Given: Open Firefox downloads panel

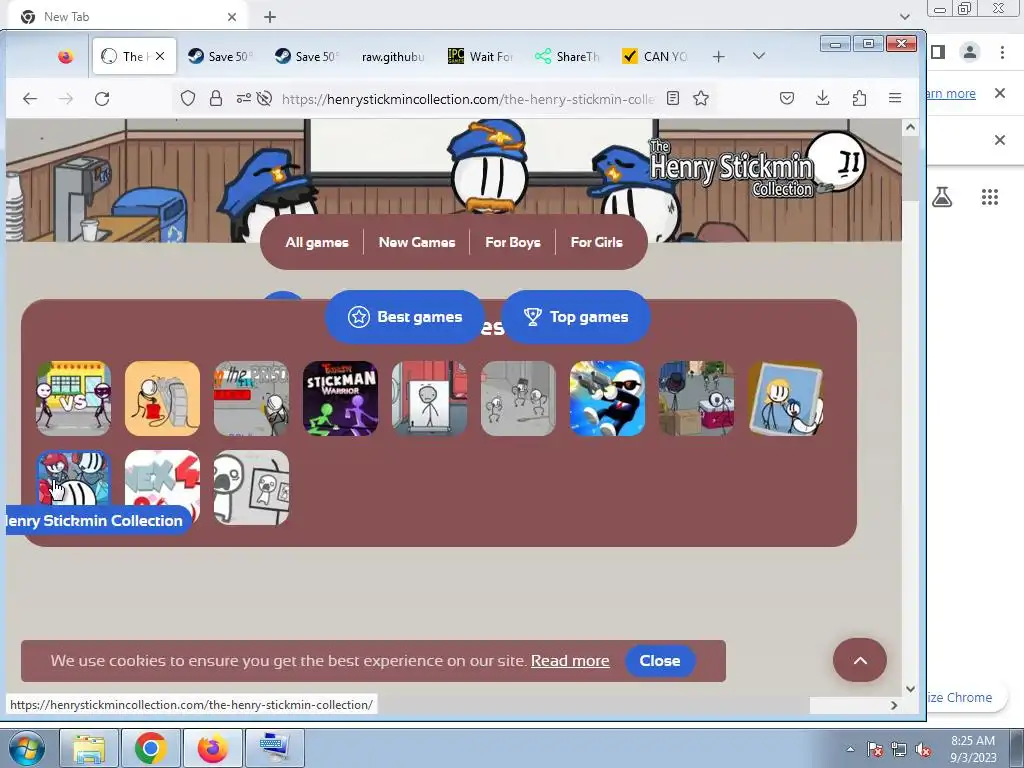Looking at the screenshot, I should (x=823, y=99).
